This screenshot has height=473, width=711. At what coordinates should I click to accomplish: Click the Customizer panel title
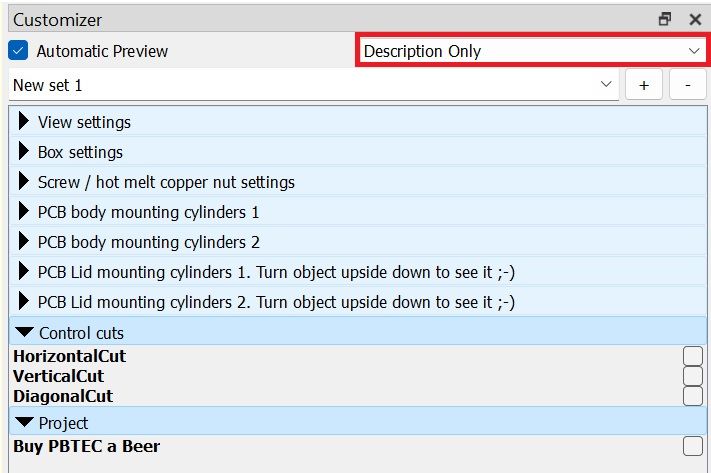[57, 20]
